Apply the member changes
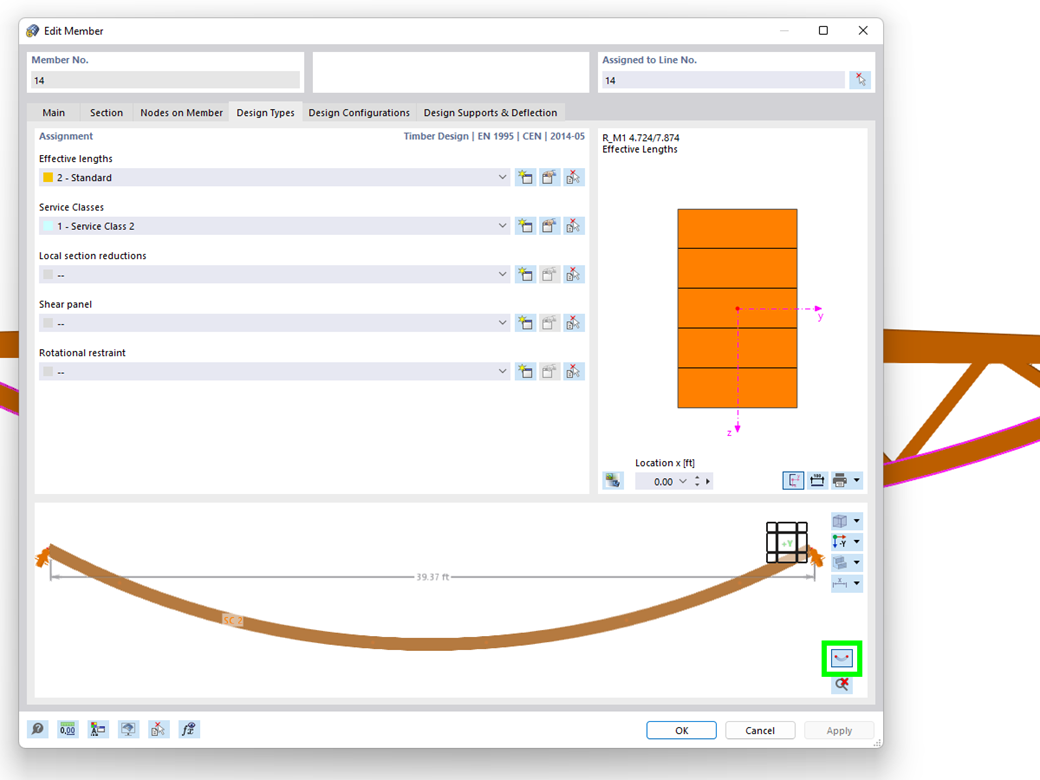The height and width of the screenshot is (780, 1040). tap(839, 730)
